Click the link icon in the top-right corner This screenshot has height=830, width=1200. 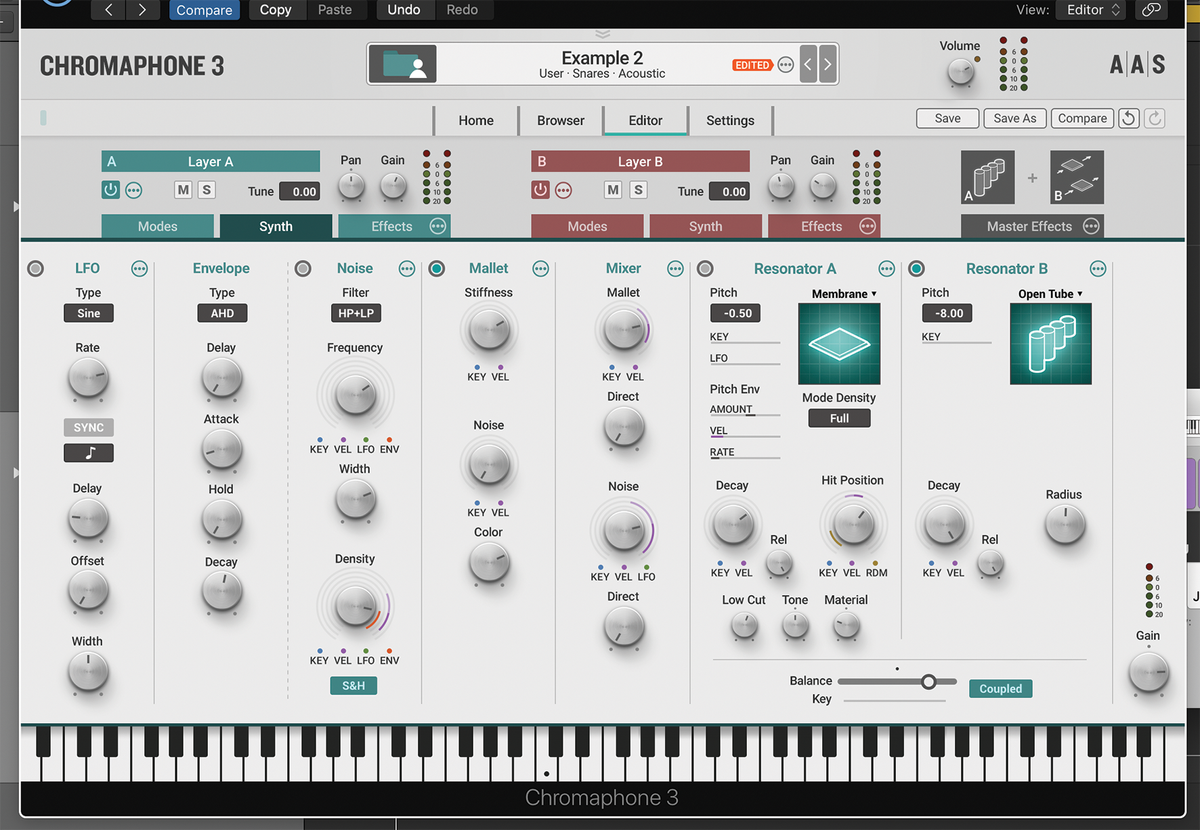[1151, 10]
